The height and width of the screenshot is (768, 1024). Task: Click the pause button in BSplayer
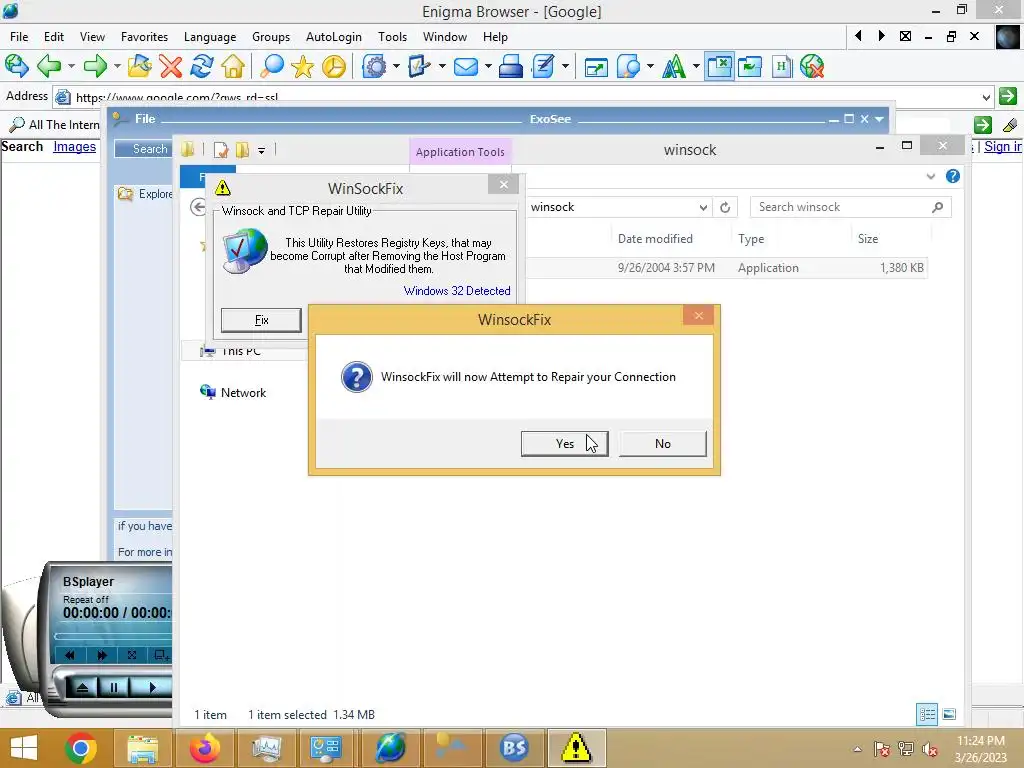(x=114, y=687)
